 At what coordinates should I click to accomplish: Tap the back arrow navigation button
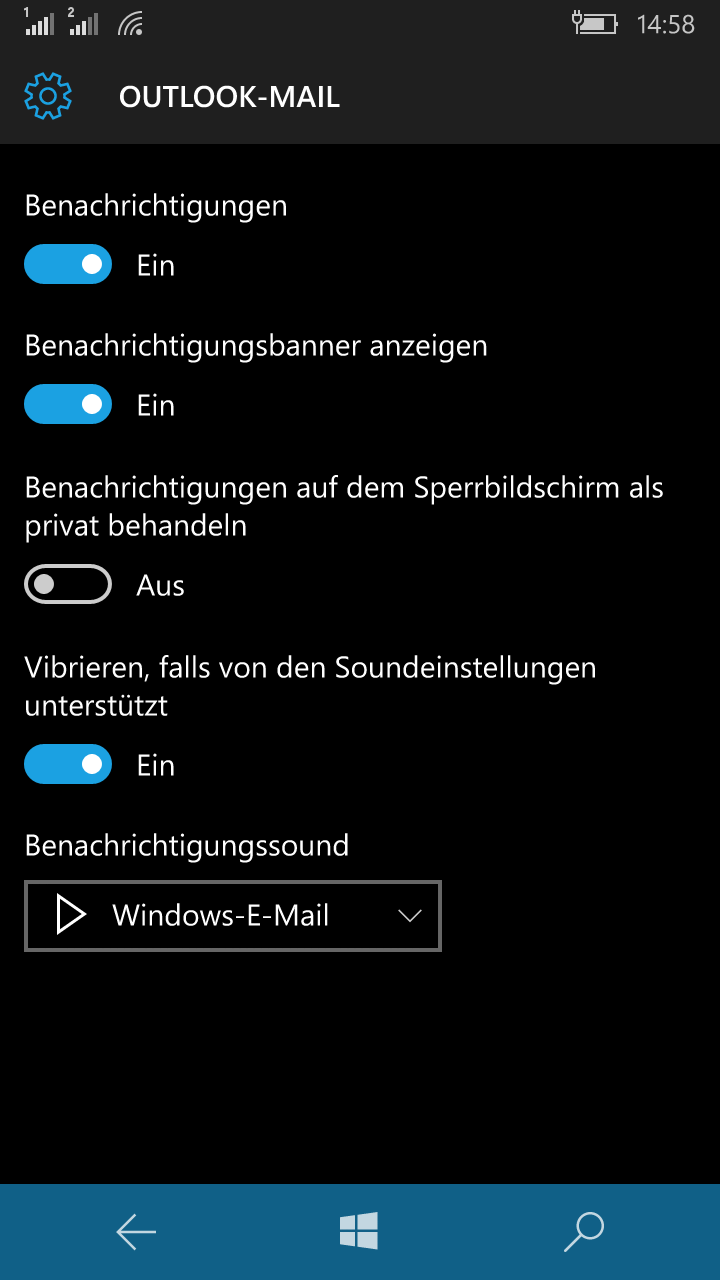pyautogui.click(x=136, y=1232)
